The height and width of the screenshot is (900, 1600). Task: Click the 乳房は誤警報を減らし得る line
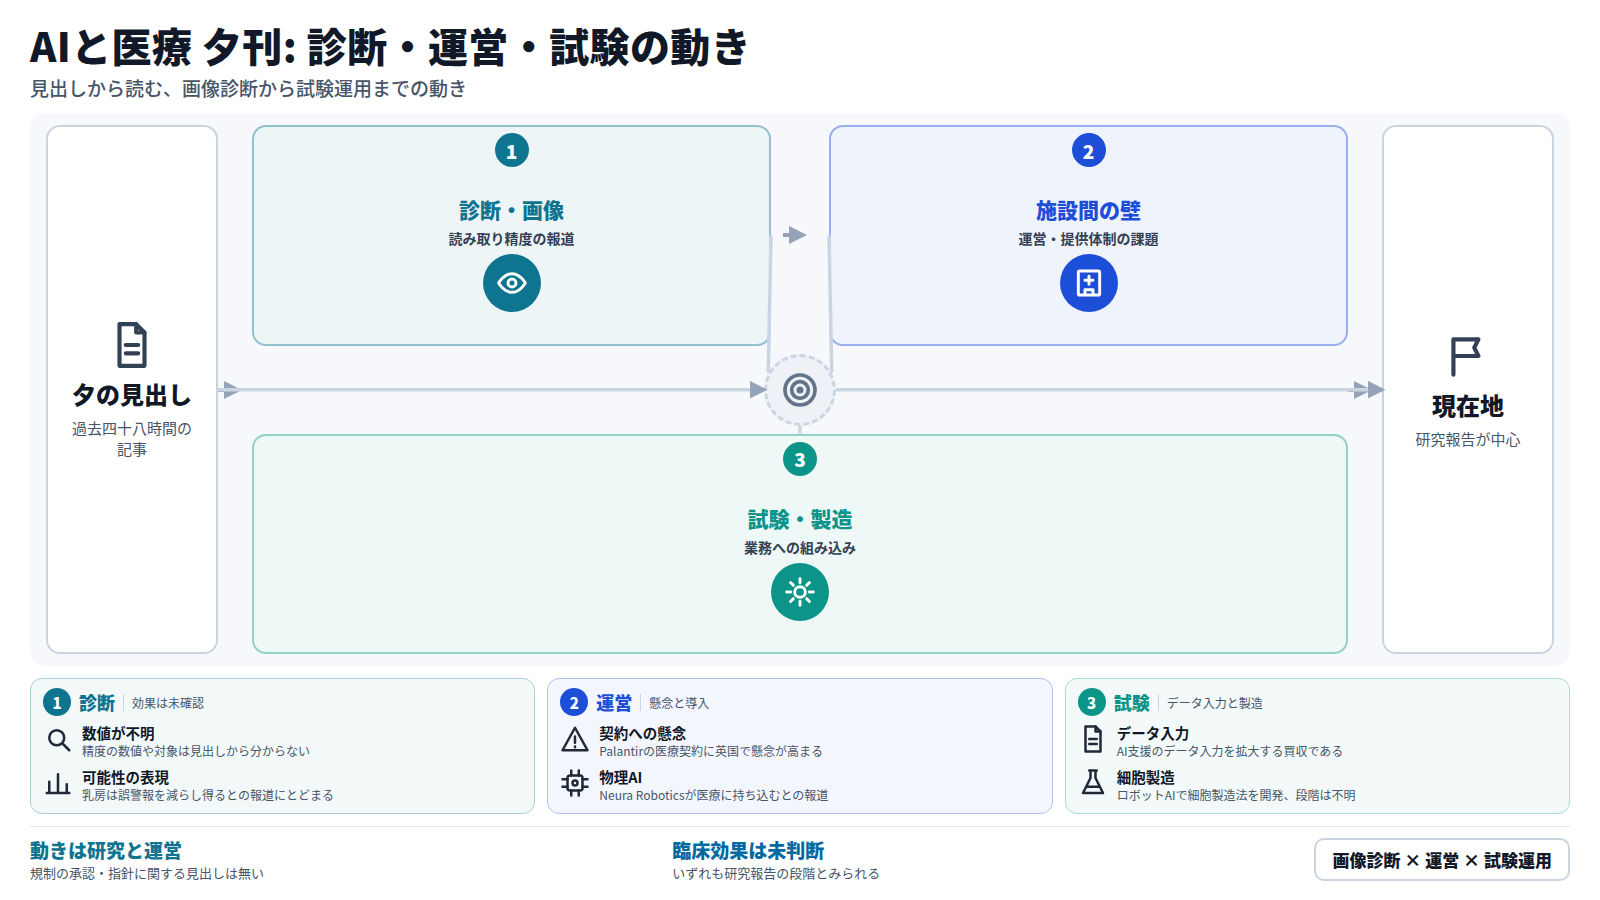(208, 795)
